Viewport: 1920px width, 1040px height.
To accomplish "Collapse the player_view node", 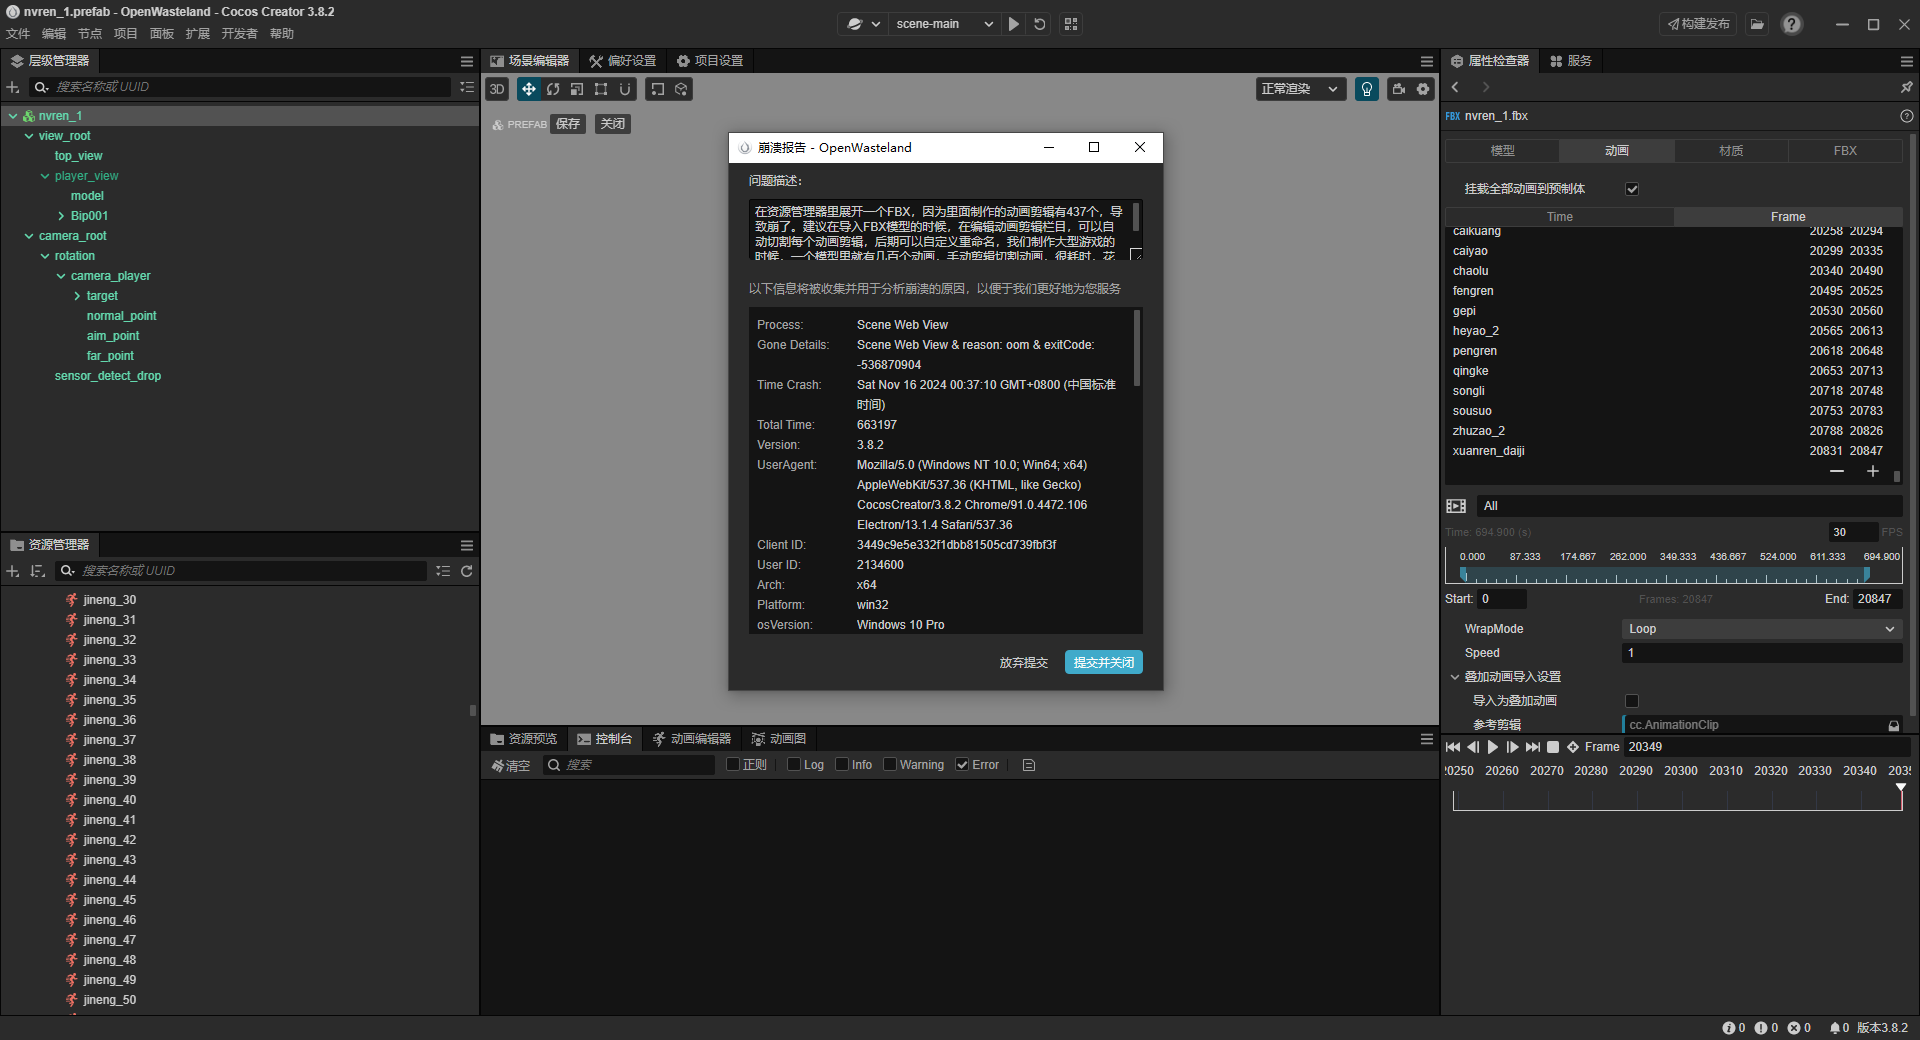I will tap(45, 176).
